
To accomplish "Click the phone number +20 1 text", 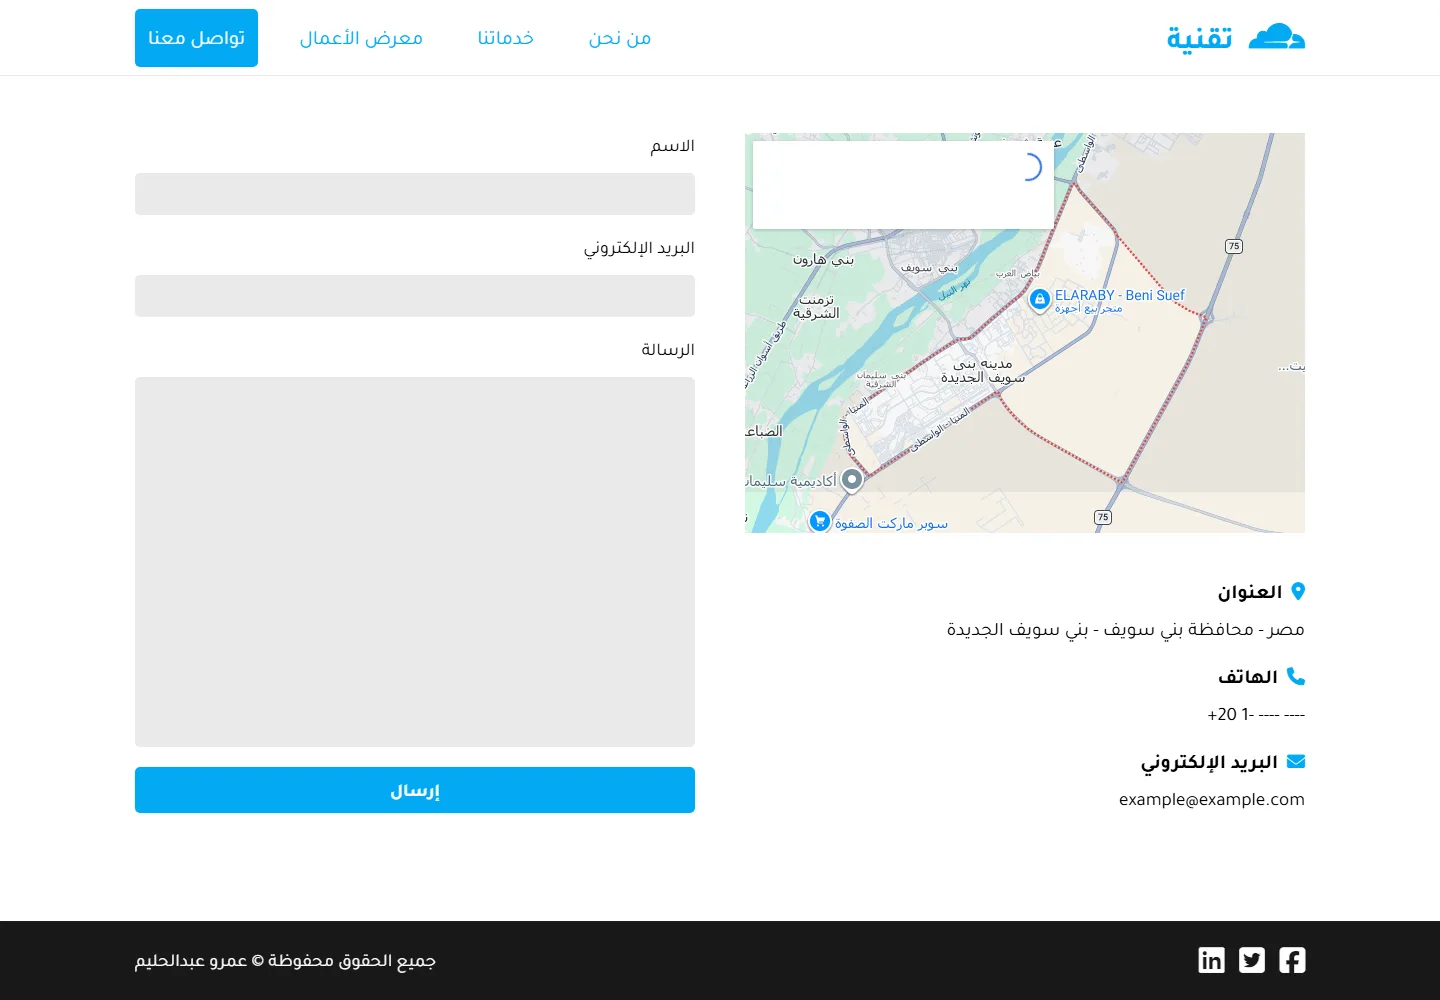I will tap(1256, 714).
